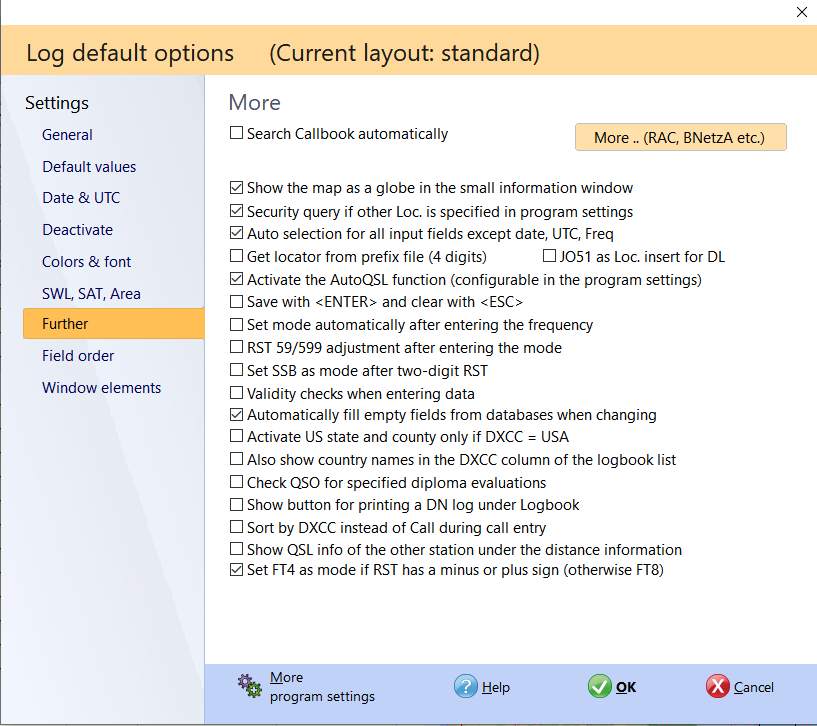Click the blue question mark Help icon
817x726 pixels.
pos(465,686)
